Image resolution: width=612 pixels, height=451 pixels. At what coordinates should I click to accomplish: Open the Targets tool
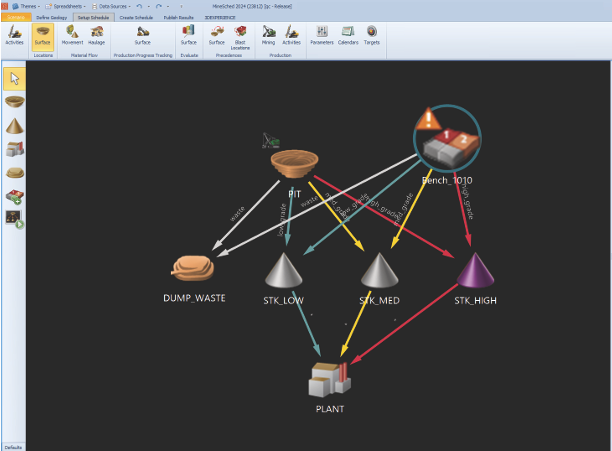372,35
